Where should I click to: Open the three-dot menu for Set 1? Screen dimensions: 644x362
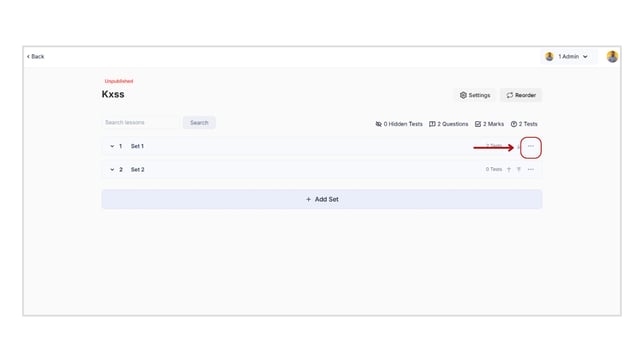(x=531, y=146)
